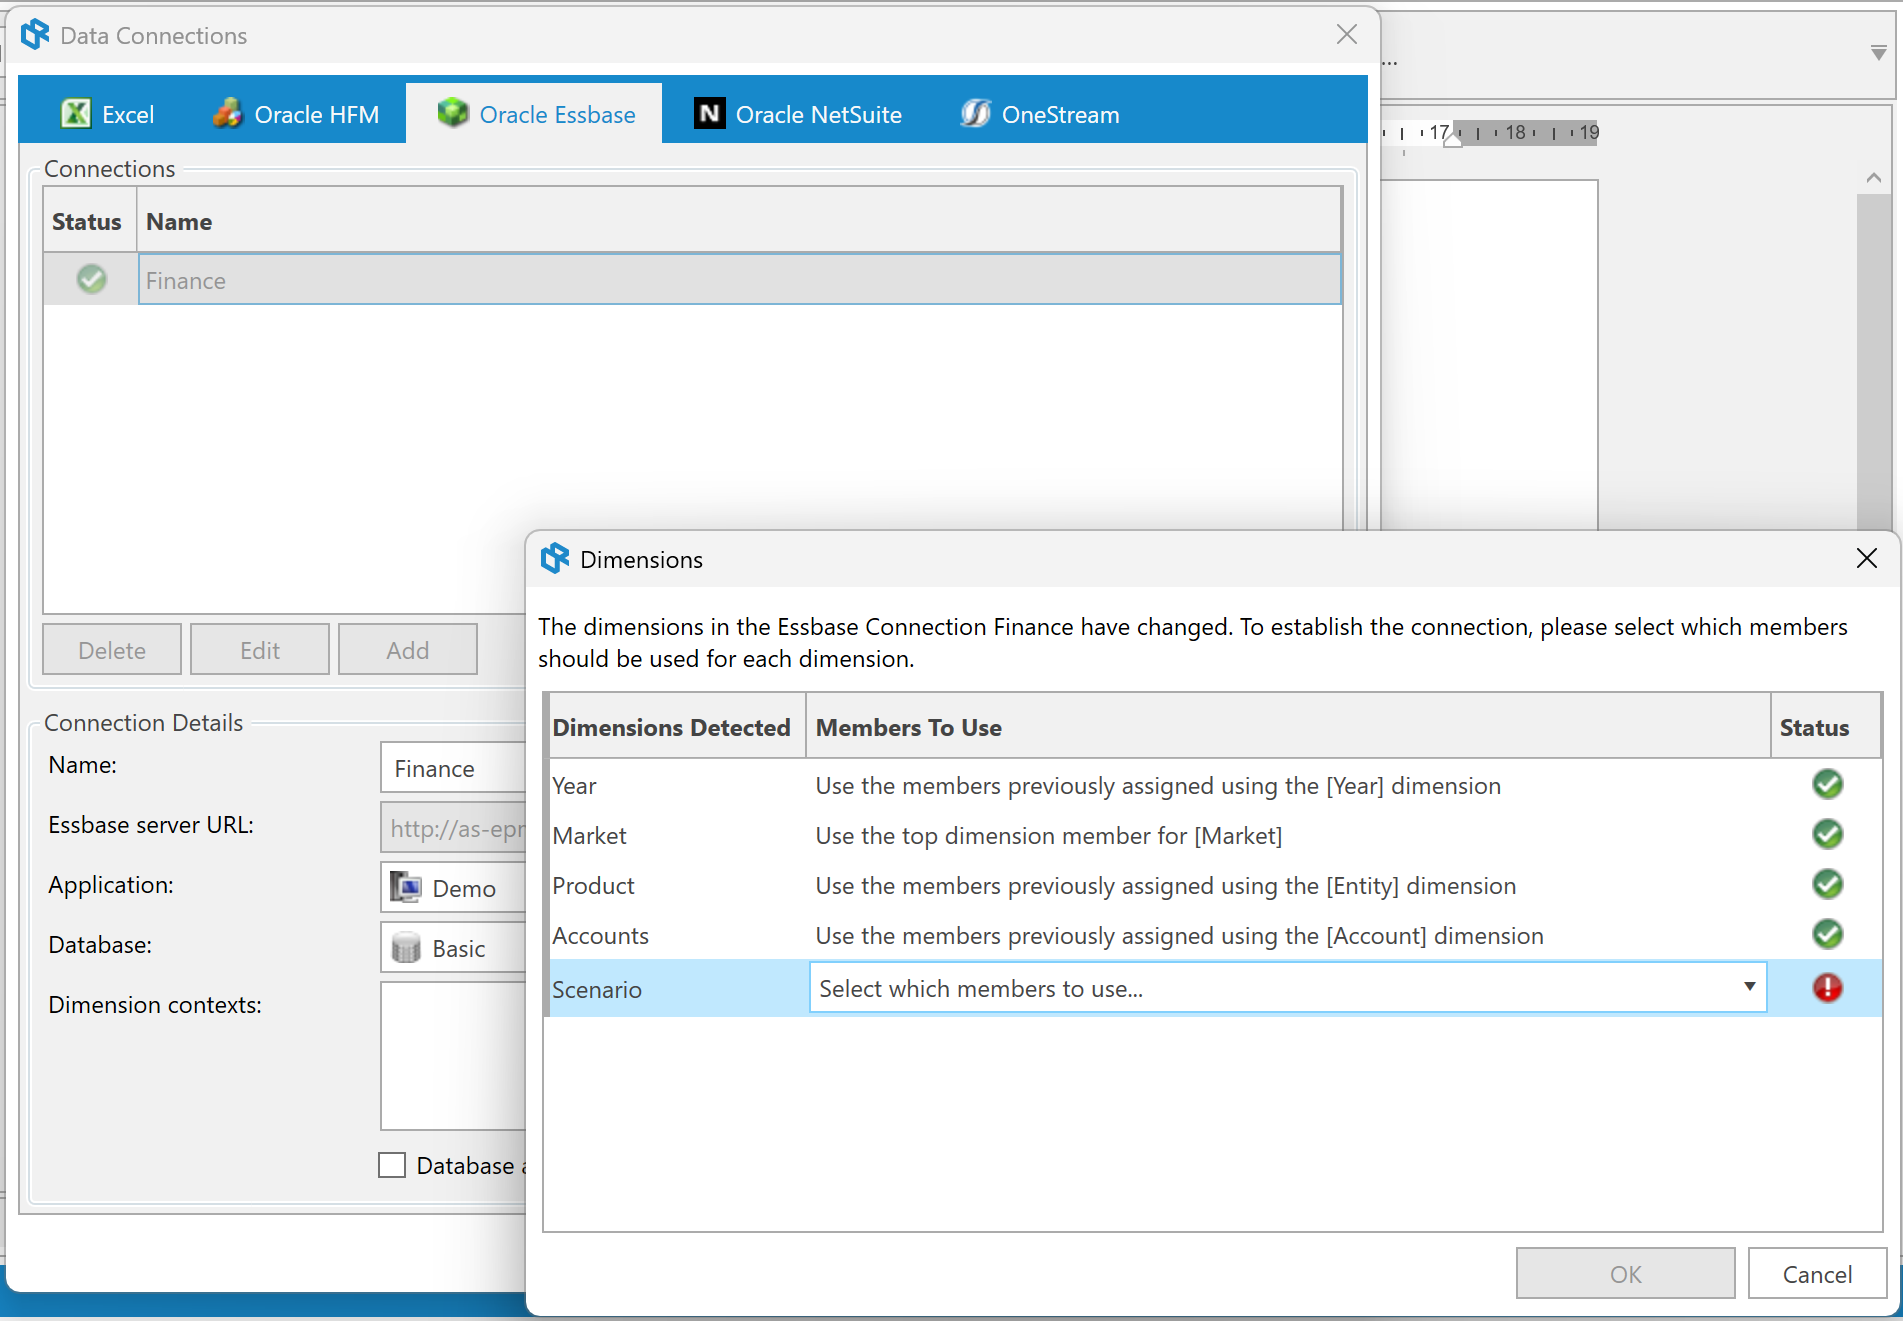Image resolution: width=1903 pixels, height=1321 pixels.
Task: Click the connection Name input field
Action: coord(453,768)
